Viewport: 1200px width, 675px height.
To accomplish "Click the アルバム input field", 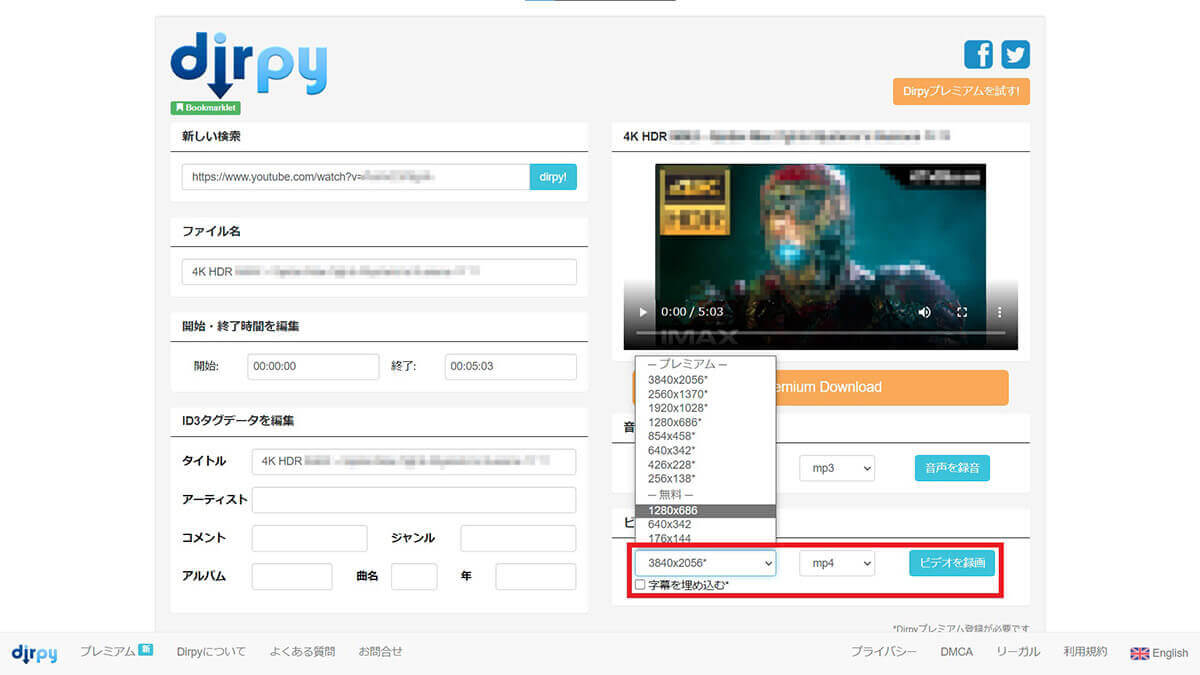I will pyautogui.click(x=292, y=577).
